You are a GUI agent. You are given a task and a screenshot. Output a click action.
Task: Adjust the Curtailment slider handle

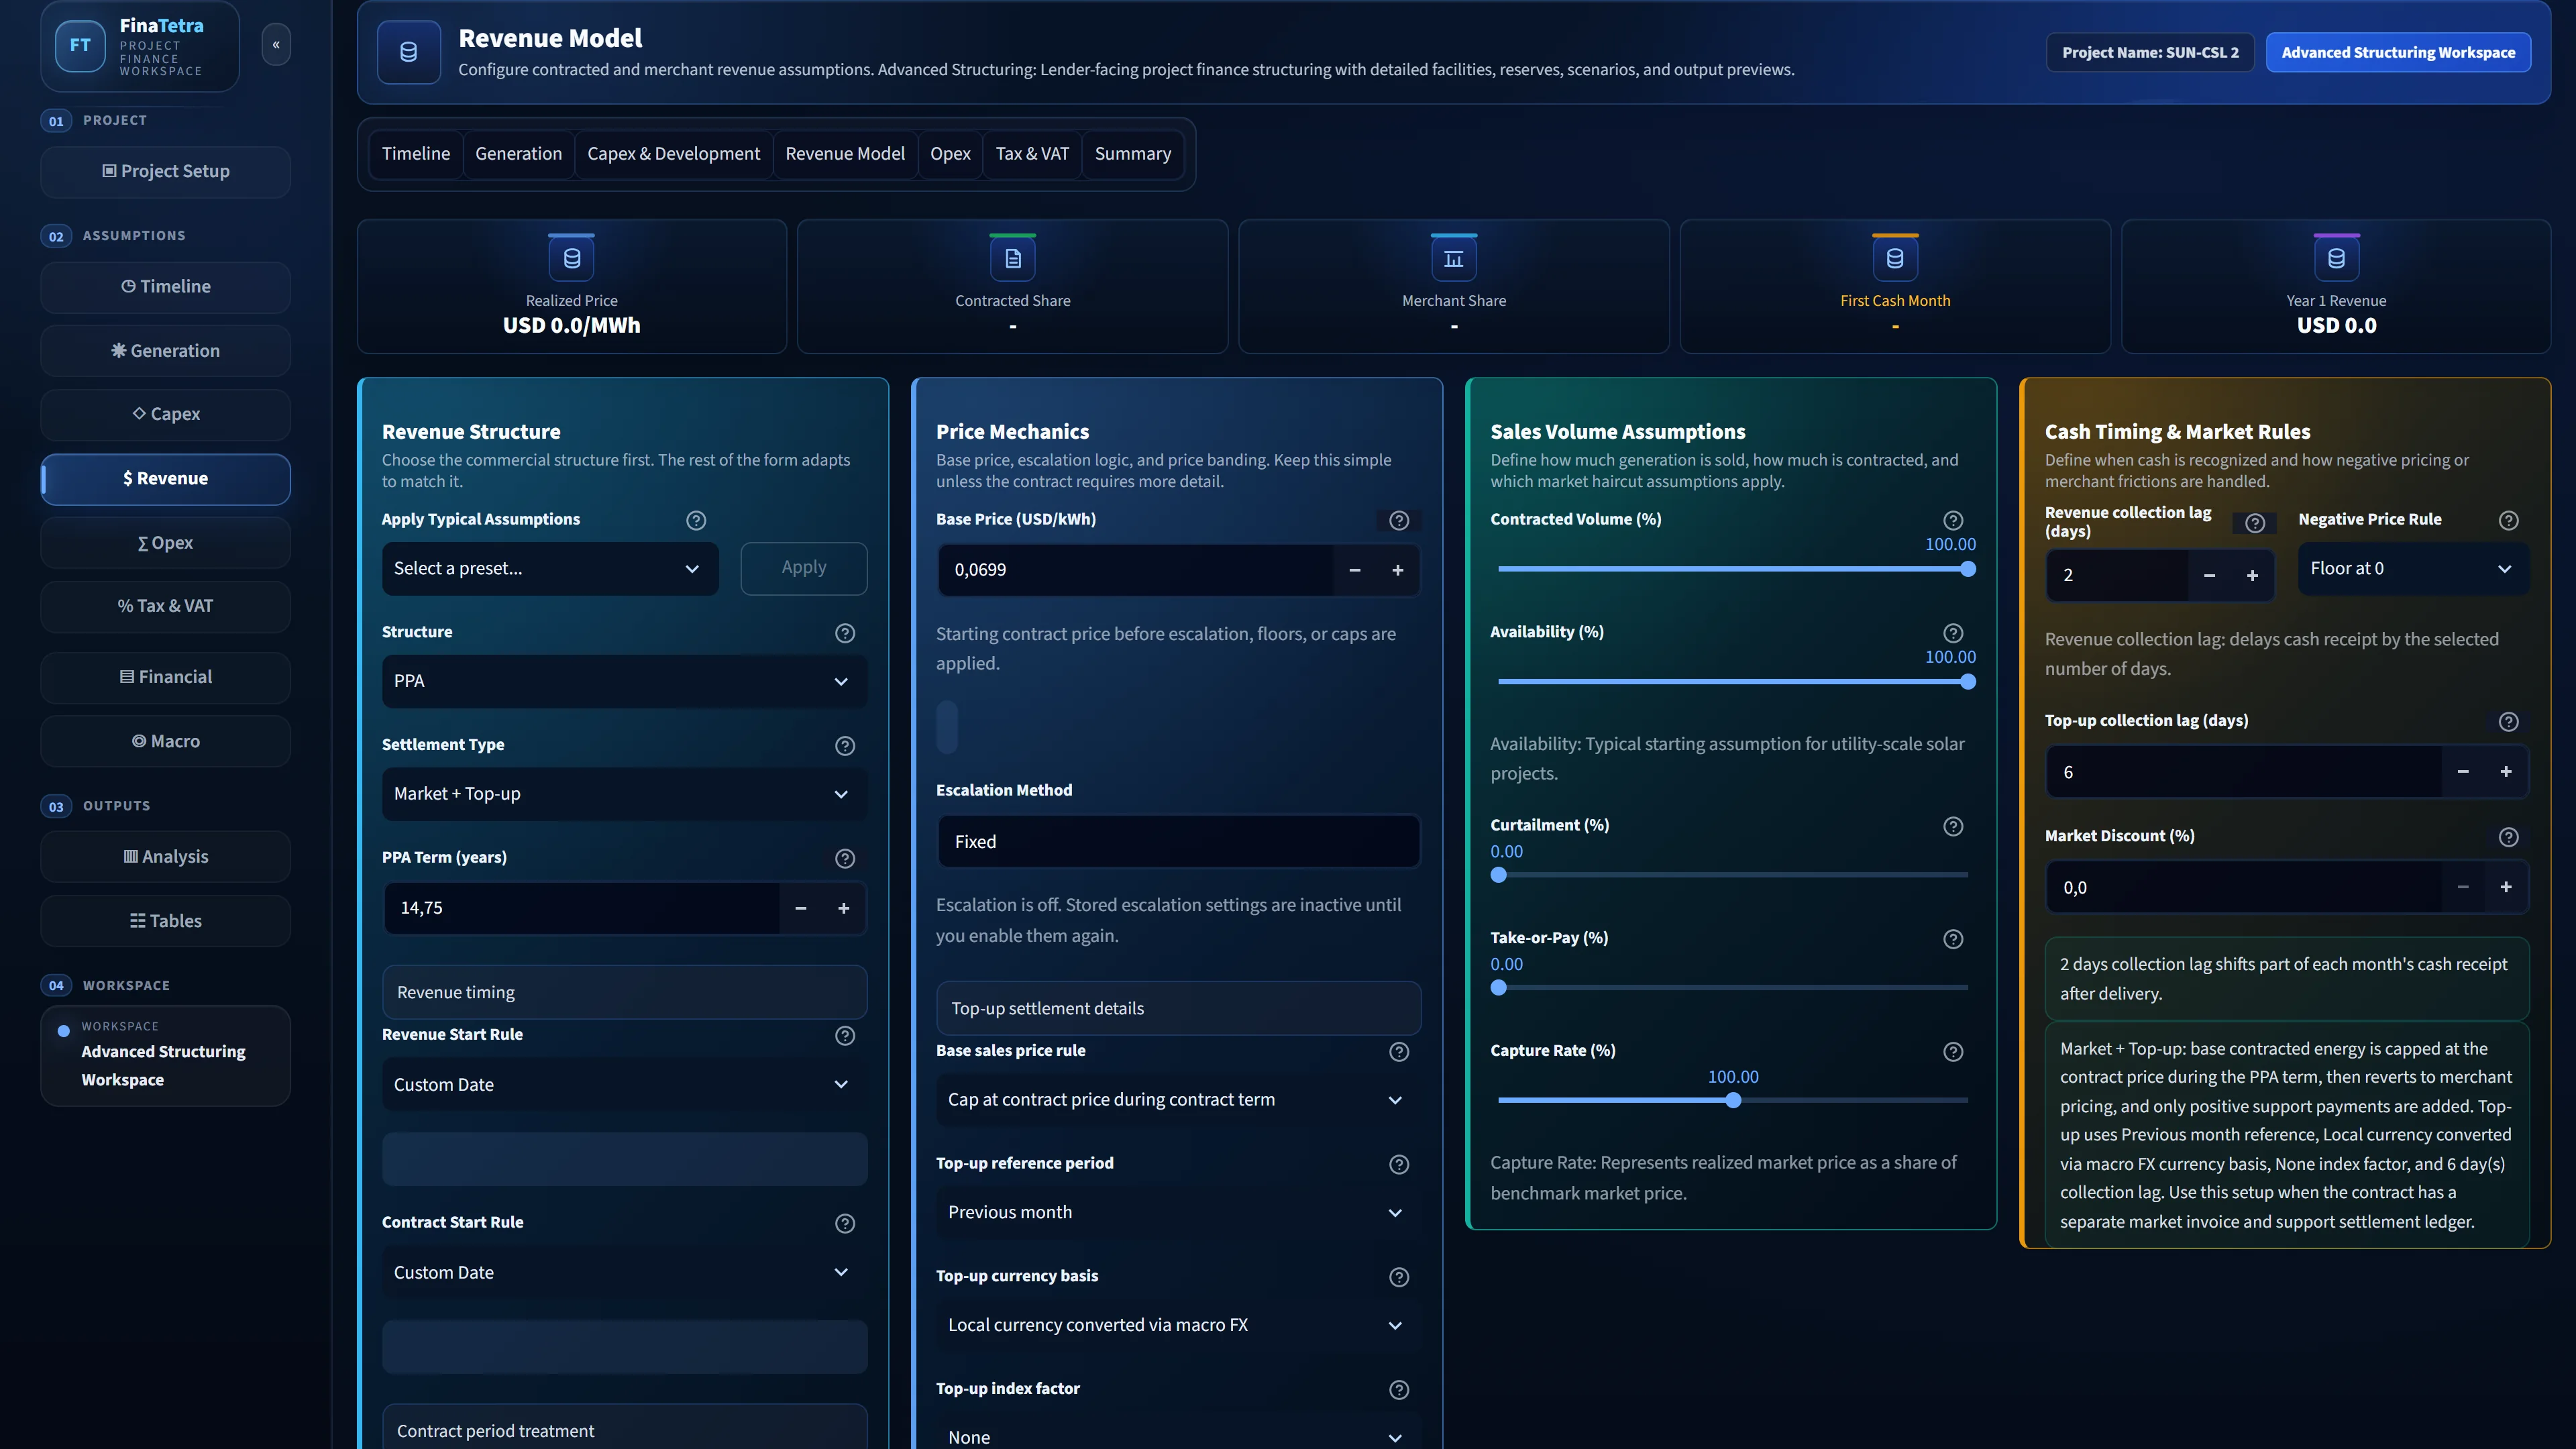(x=1498, y=876)
